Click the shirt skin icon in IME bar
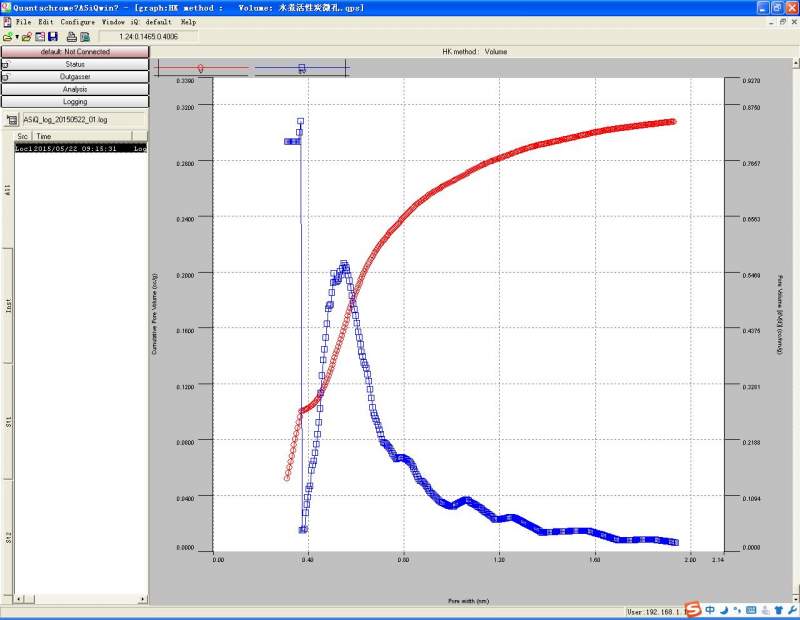Viewport: 800px width, 620px height. tap(779, 610)
